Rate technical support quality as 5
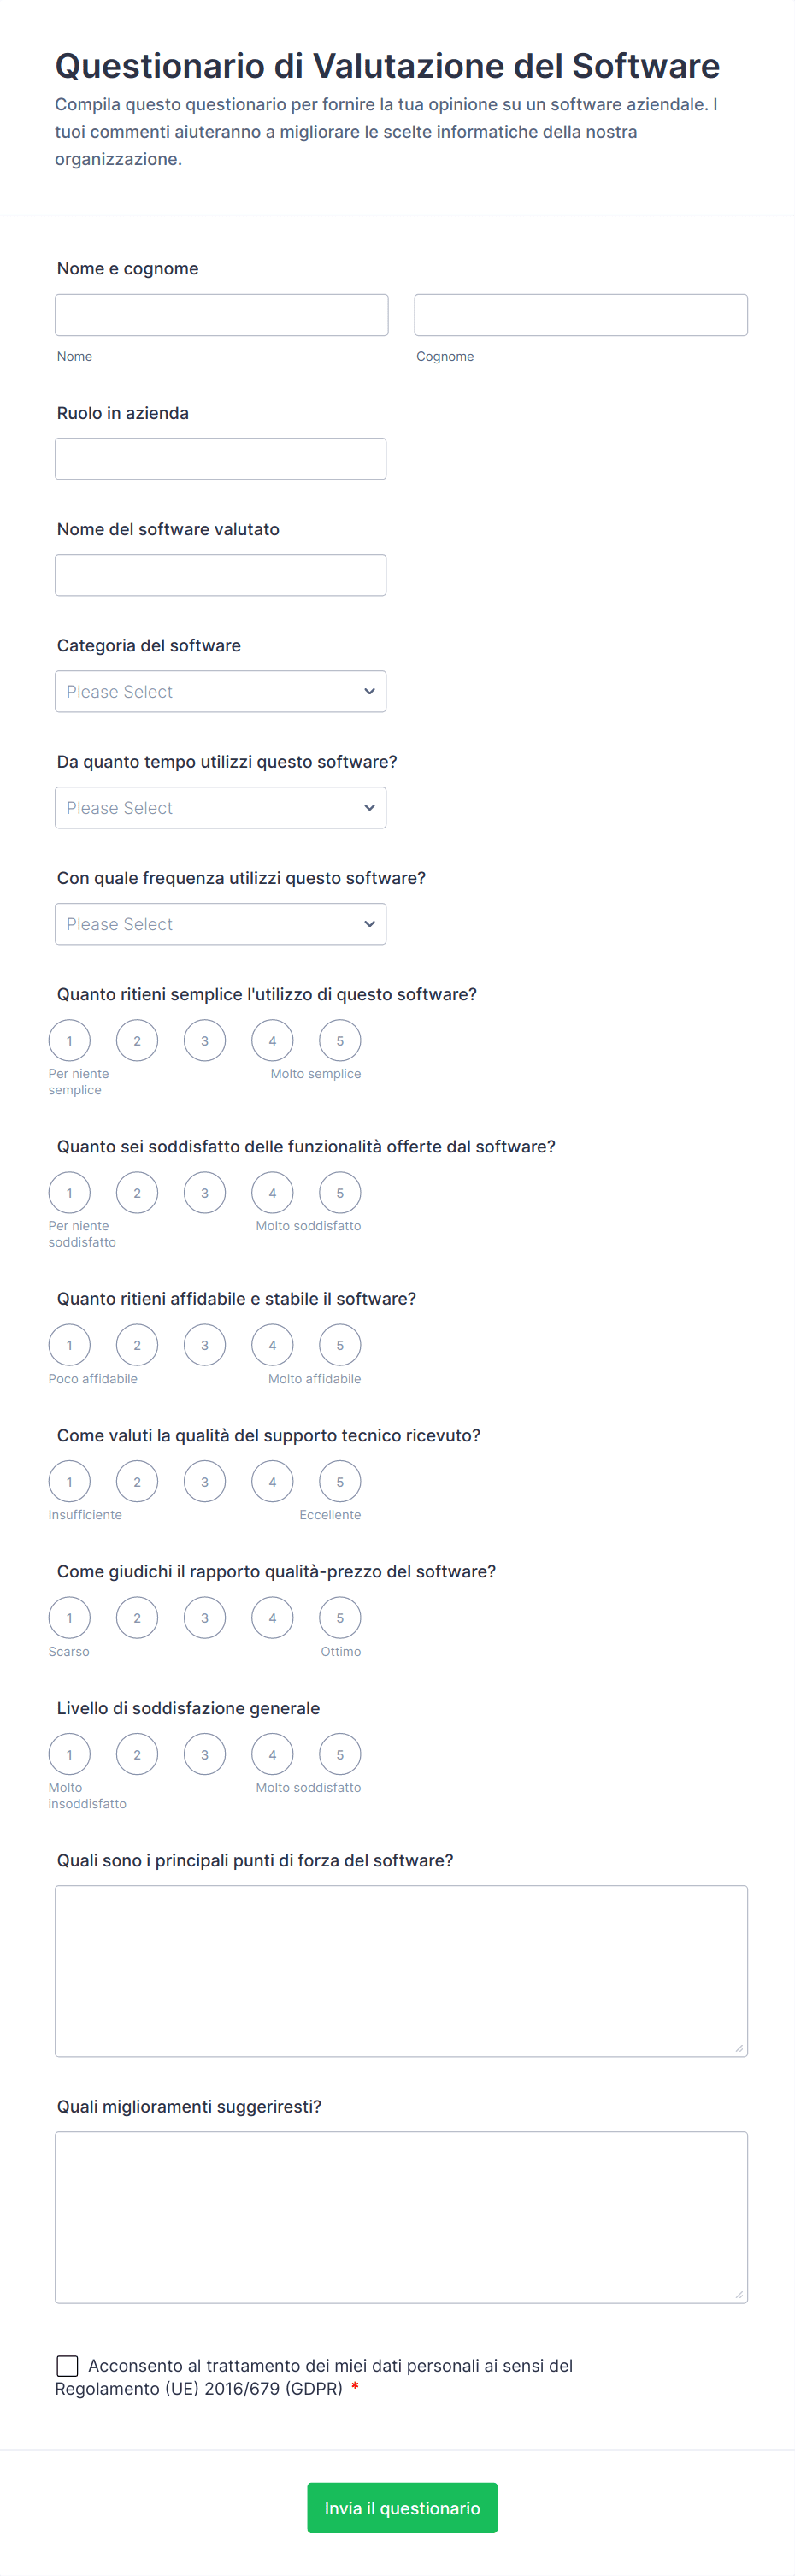 coord(340,1482)
